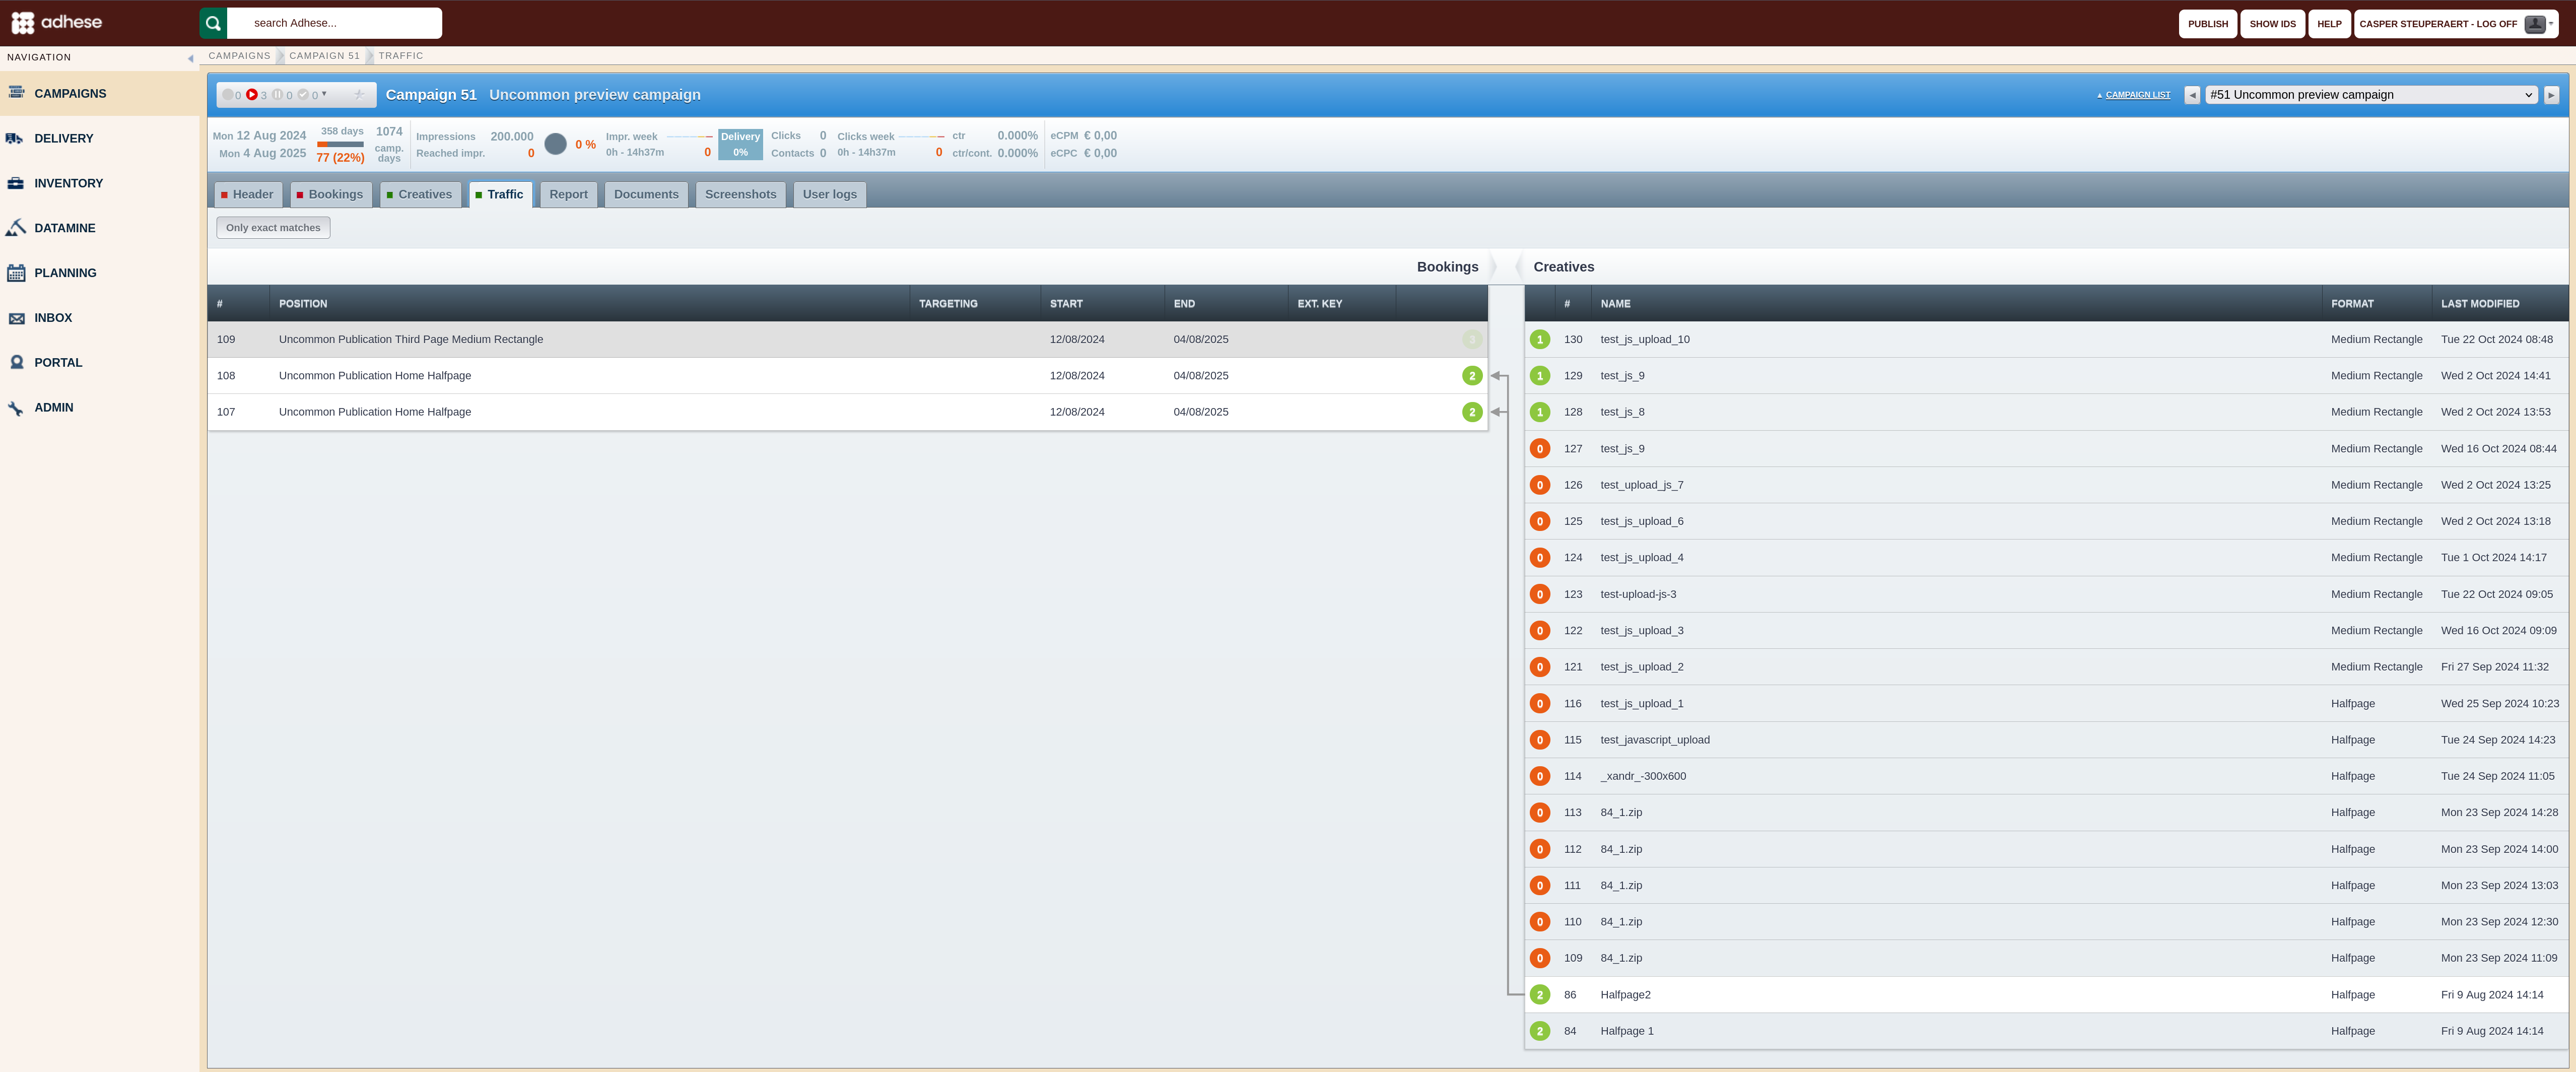2576x1072 pixels.
Task: Open the #51 Uncommon preview campaign dropdown
Action: pyautogui.click(x=2371, y=95)
